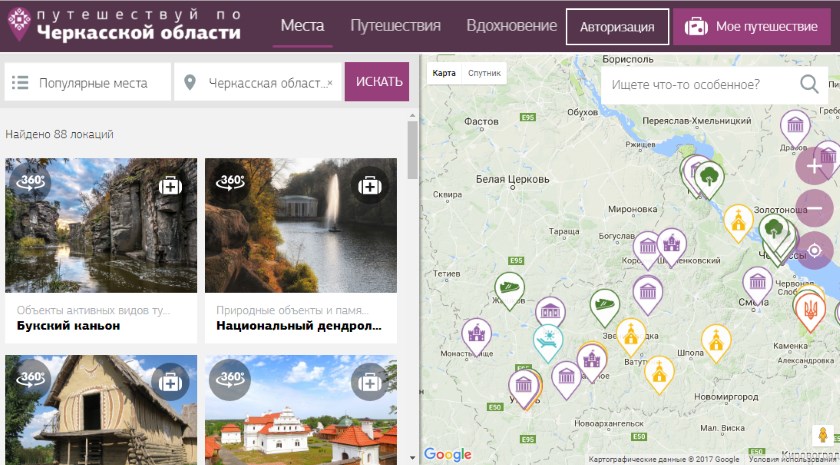Click the magnifier icon in map search
This screenshot has height=465, width=840.
[809, 84]
